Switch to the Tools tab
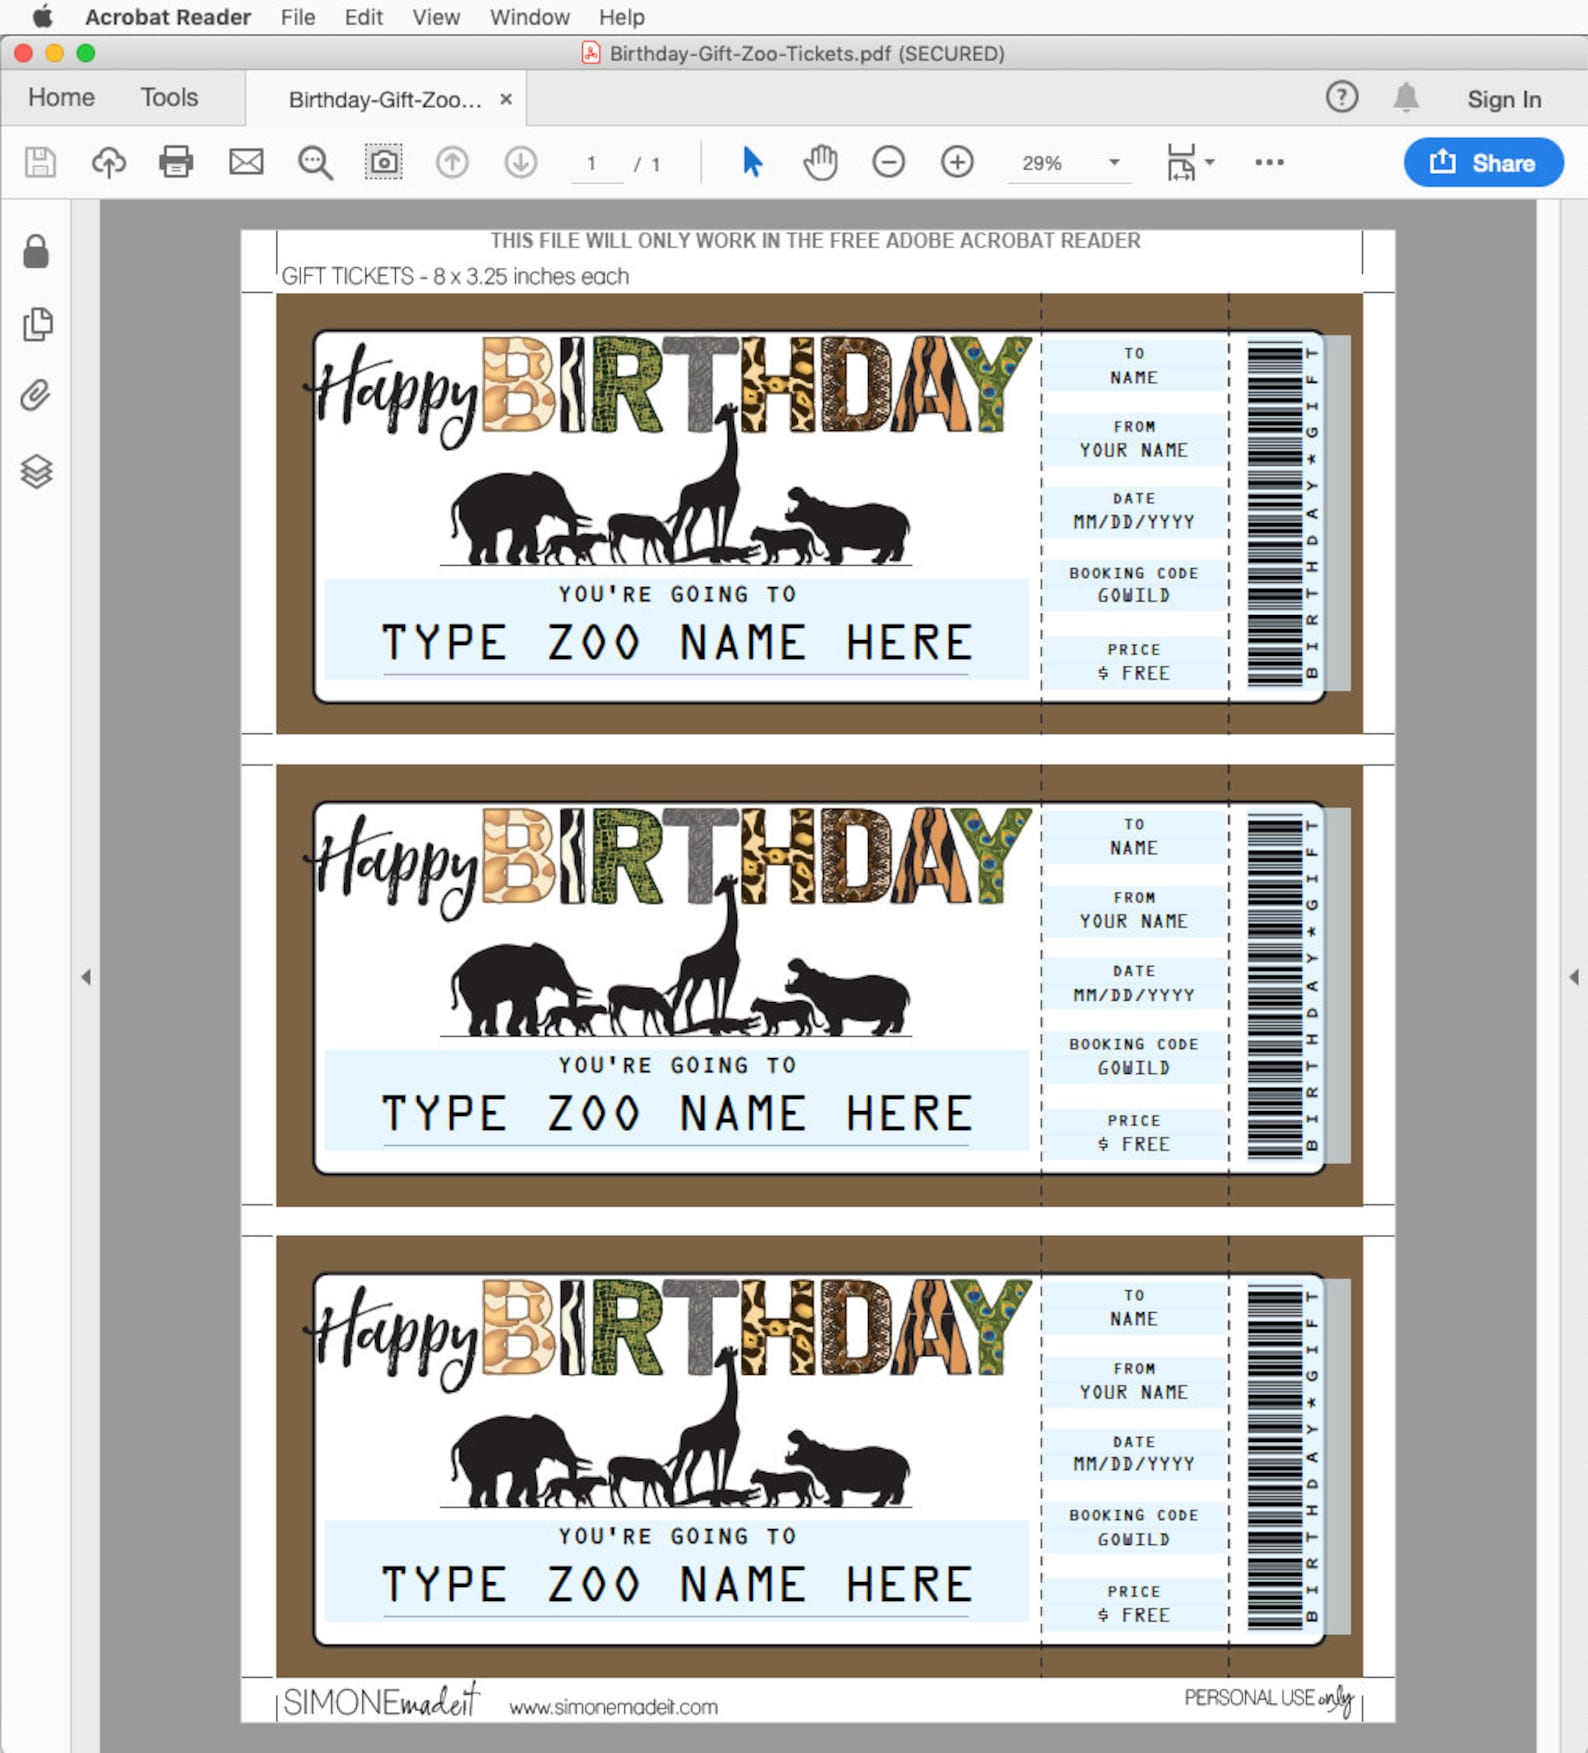 pyautogui.click(x=169, y=97)
